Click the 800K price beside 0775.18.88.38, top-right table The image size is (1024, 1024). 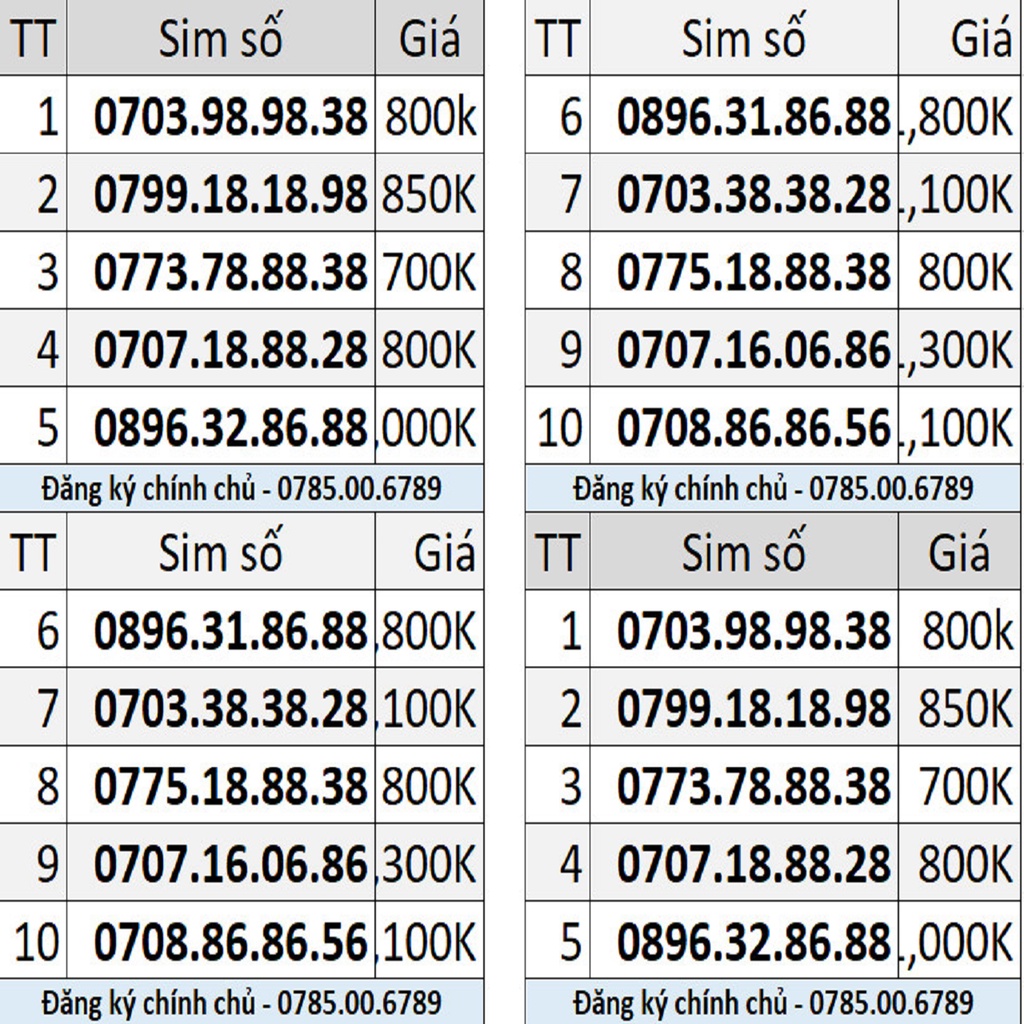965,272
